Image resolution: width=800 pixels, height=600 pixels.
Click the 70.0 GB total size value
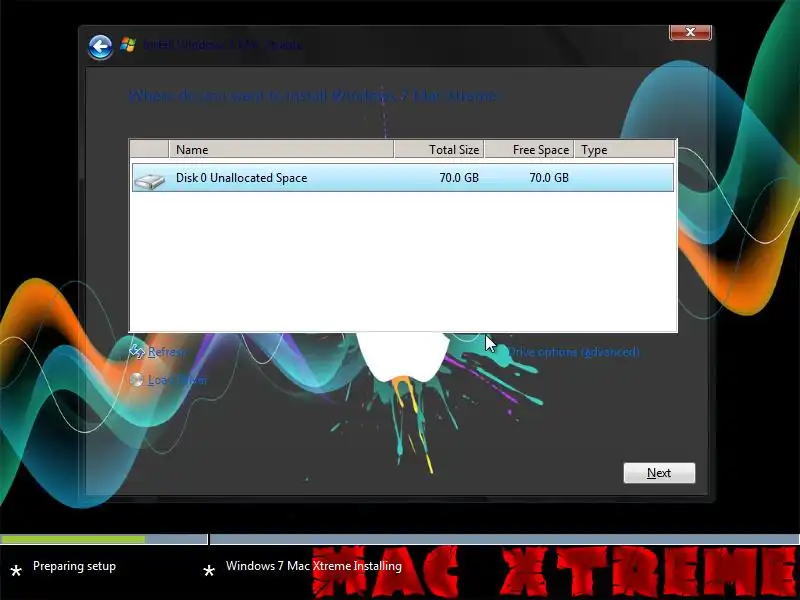(x=459, y=178)
